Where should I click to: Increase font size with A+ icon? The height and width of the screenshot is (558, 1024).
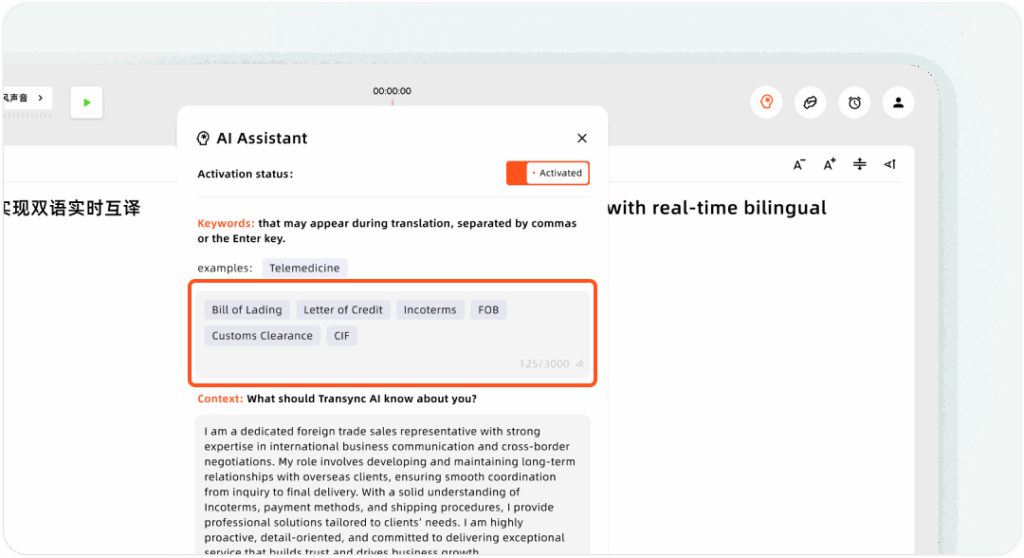coord(829,165)
